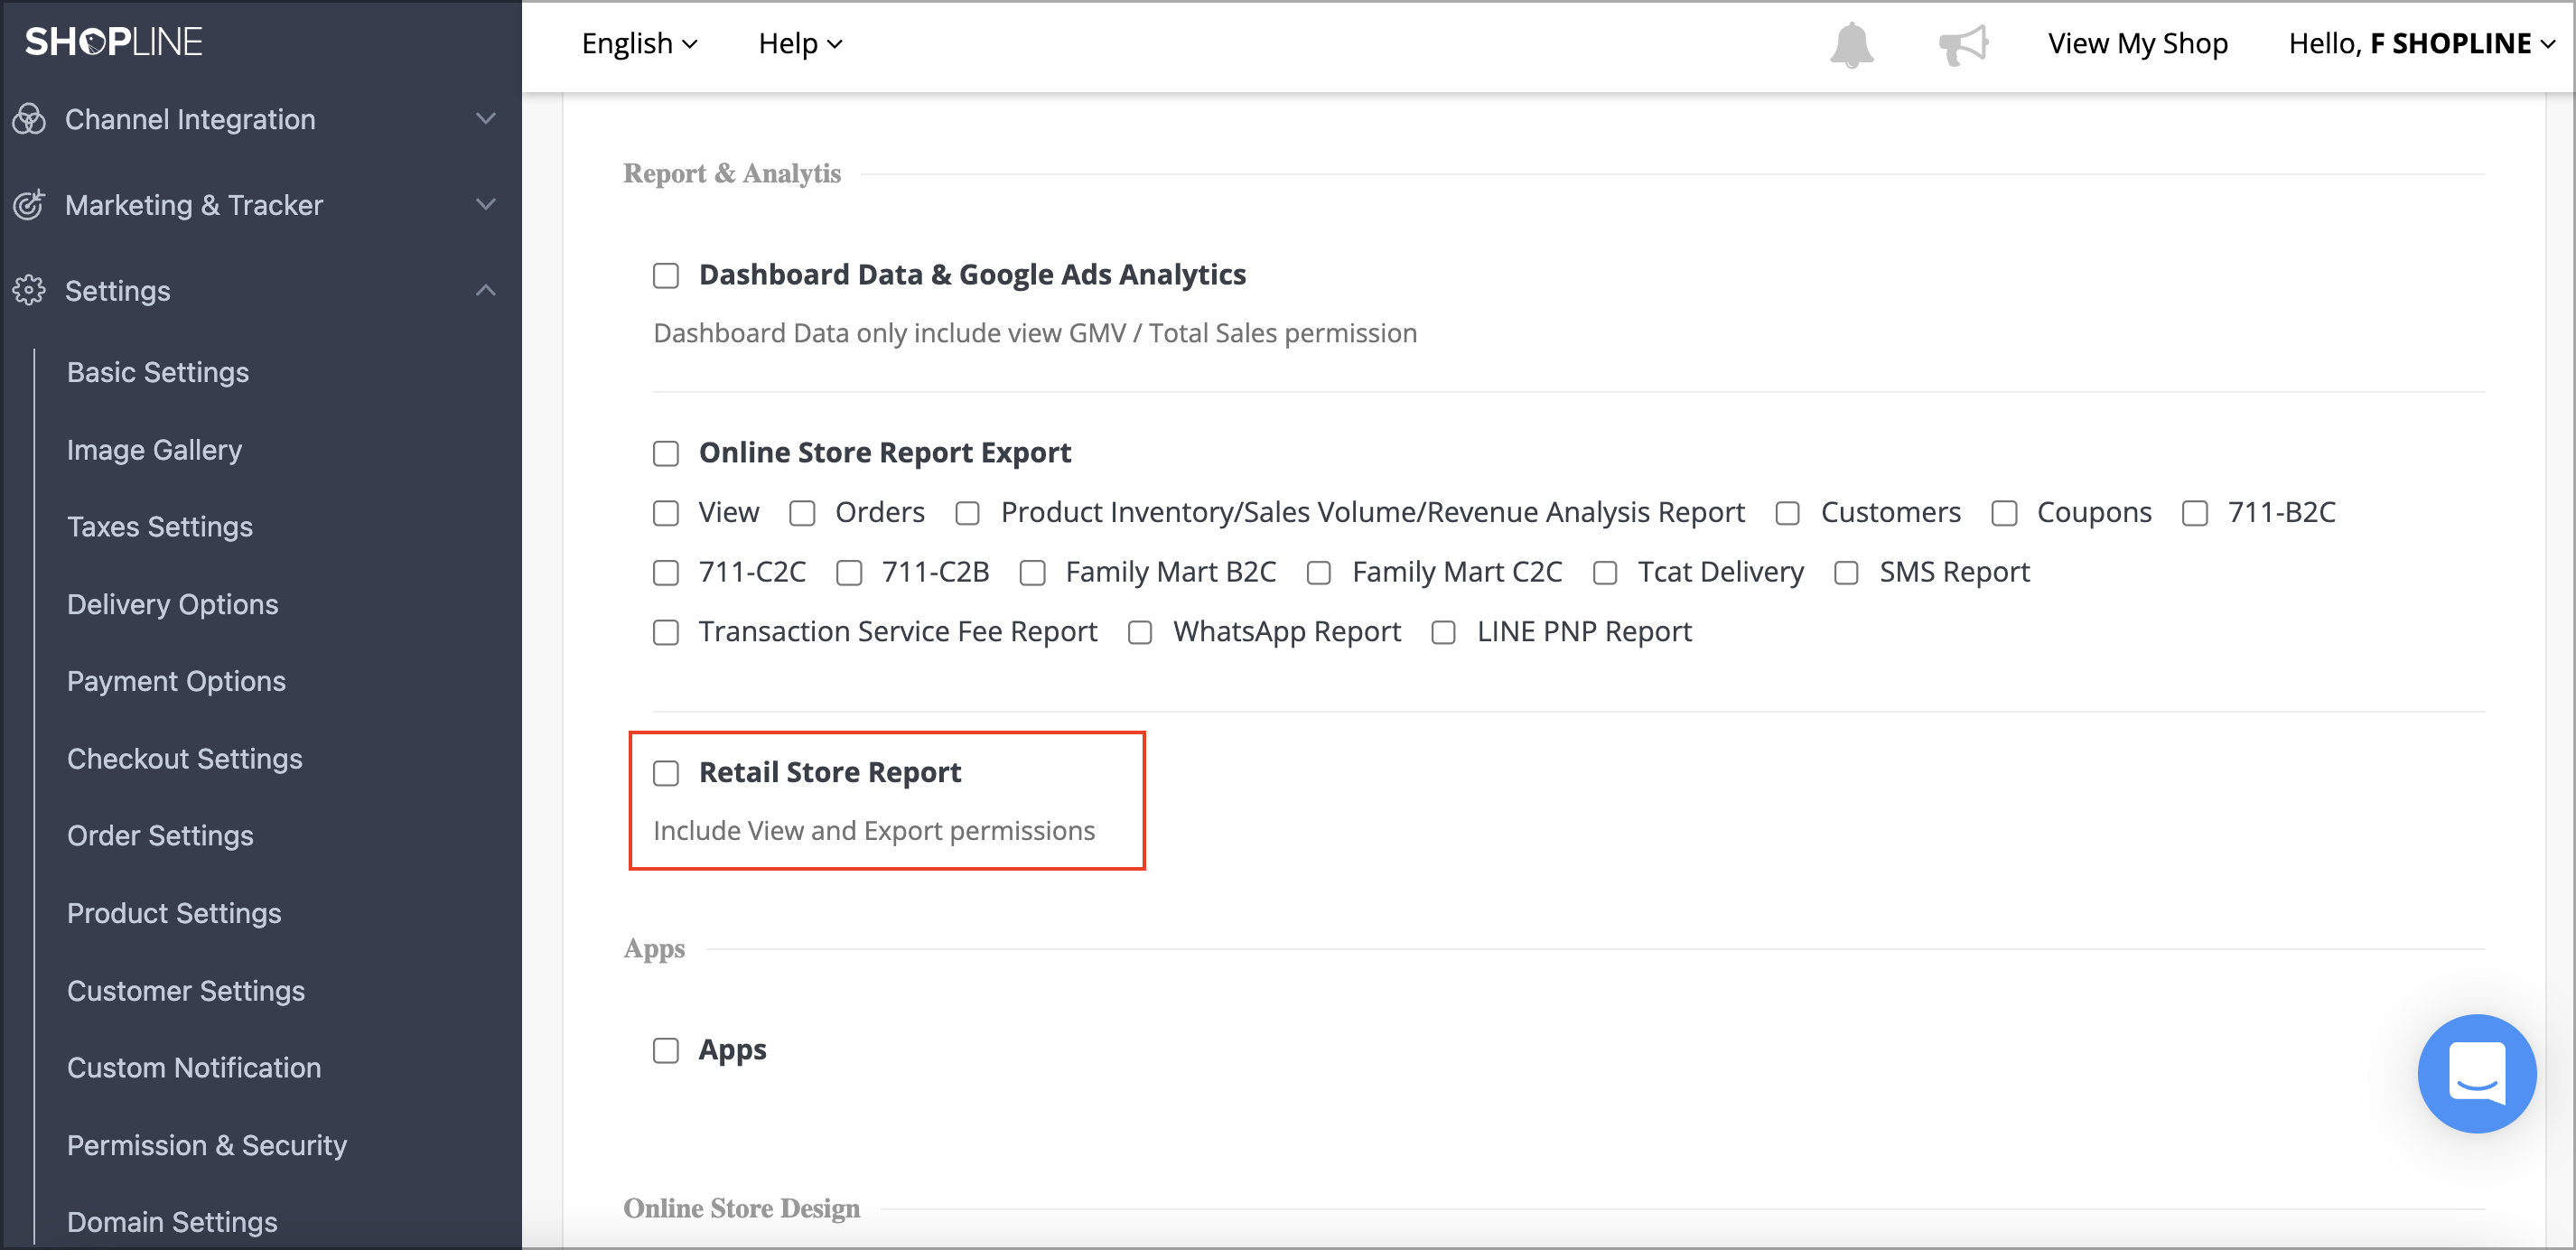Screen dimensions: 2576x1250
Task: Click the Marketing & Tracker target icon
Action: tap(29, 204)
